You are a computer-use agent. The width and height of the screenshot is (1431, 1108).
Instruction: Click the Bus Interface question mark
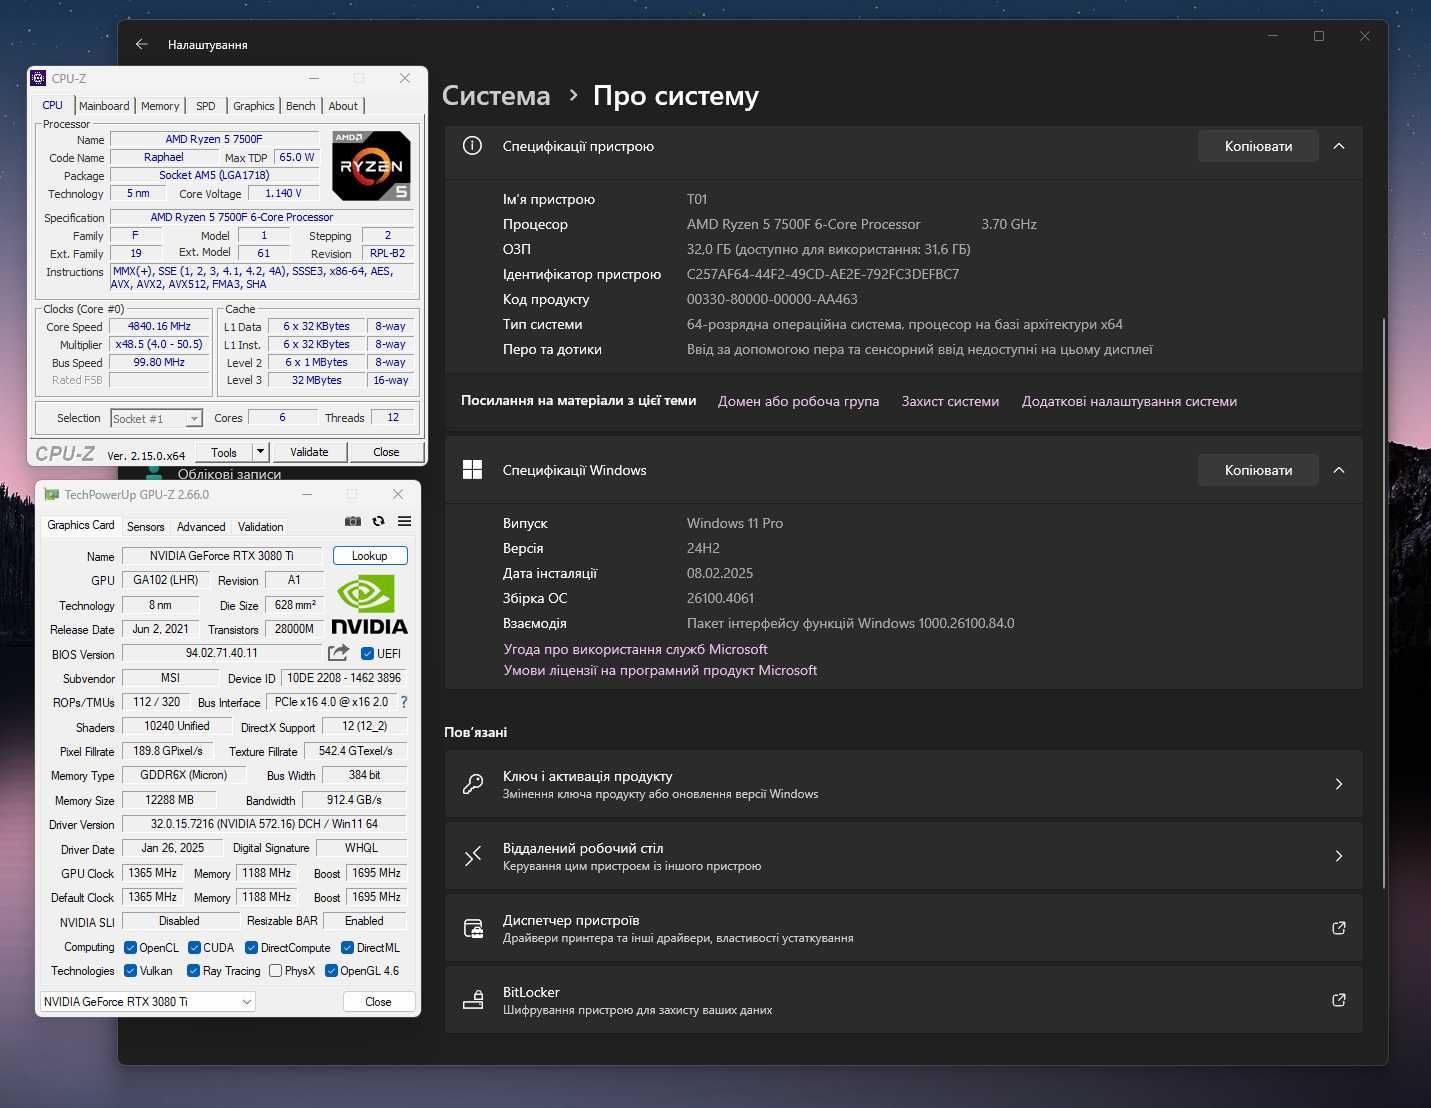[404, 702]
